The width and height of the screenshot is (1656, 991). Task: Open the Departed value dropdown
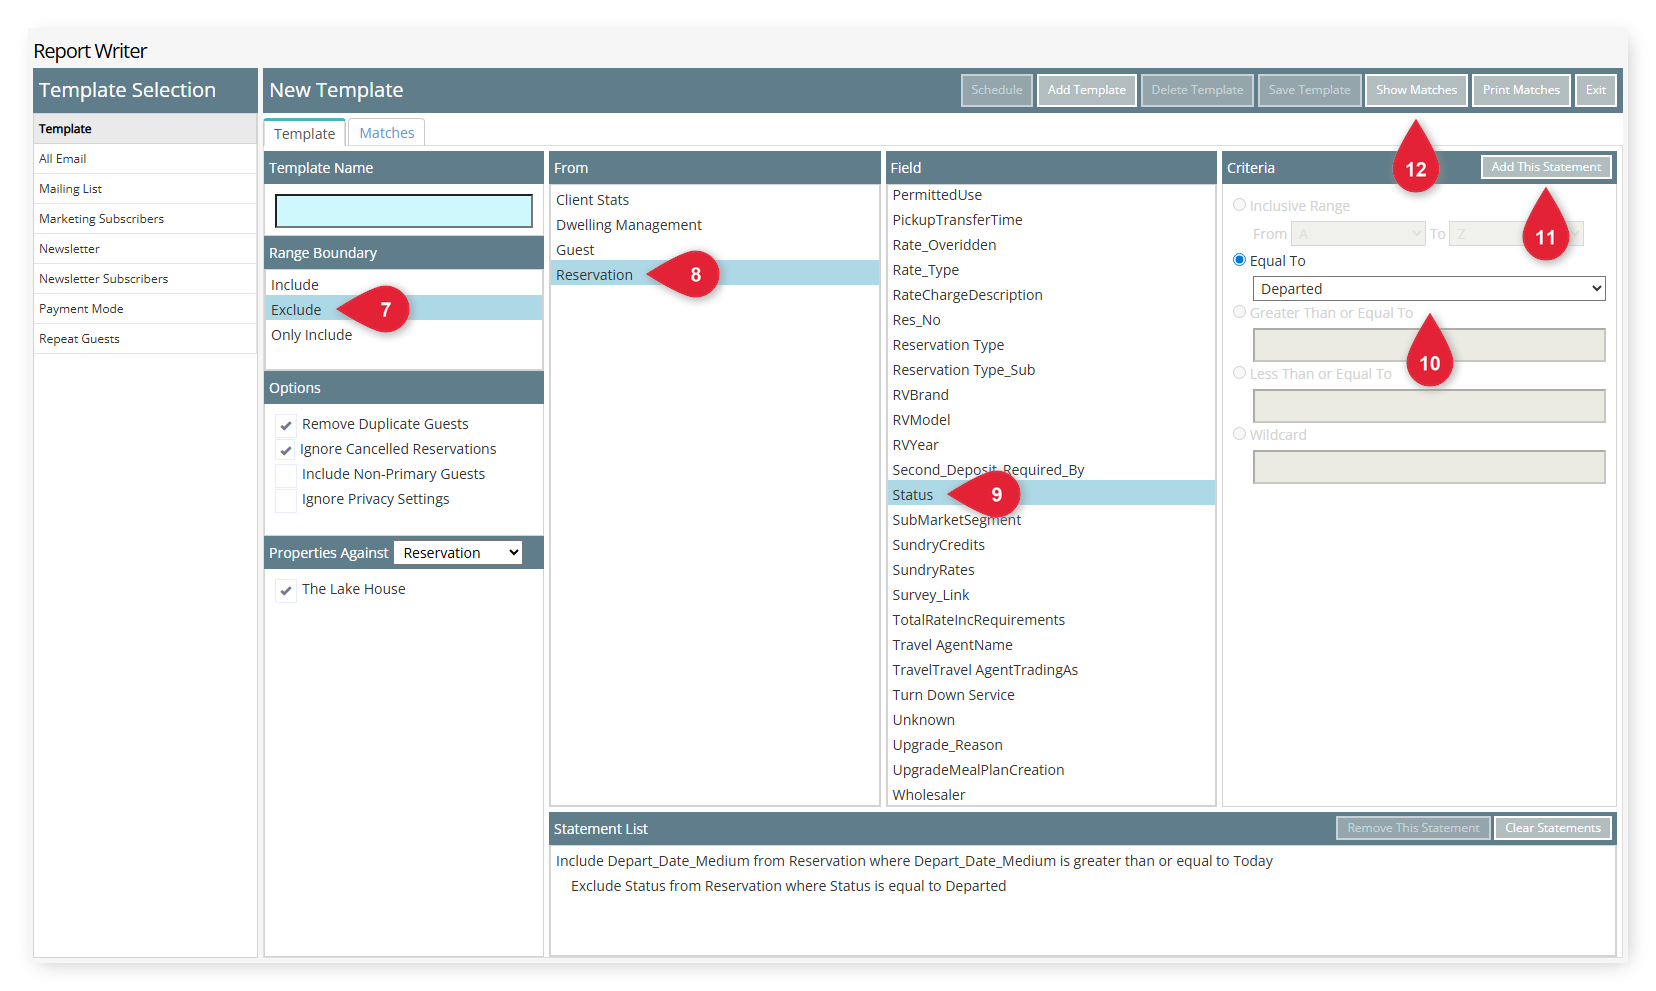[x=1429, y=289]
